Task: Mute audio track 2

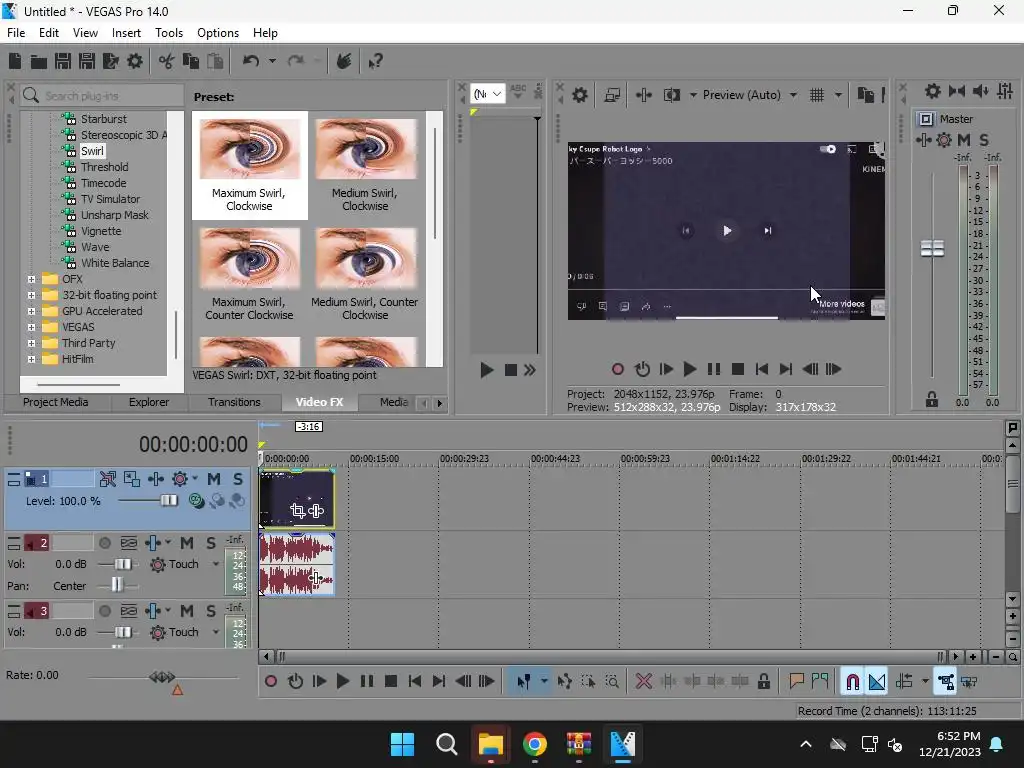Action: coord(187,543)
